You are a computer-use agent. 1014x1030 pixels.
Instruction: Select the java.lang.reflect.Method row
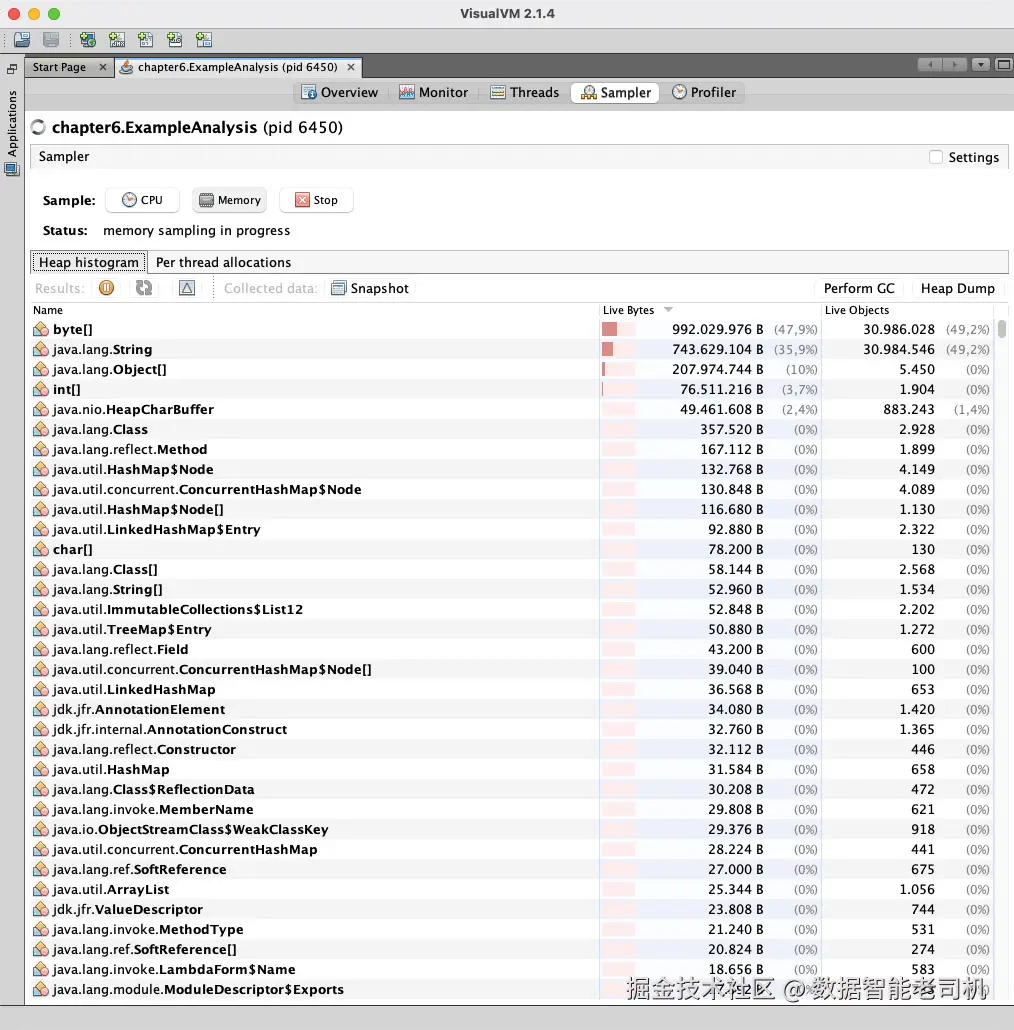[512, 449]
